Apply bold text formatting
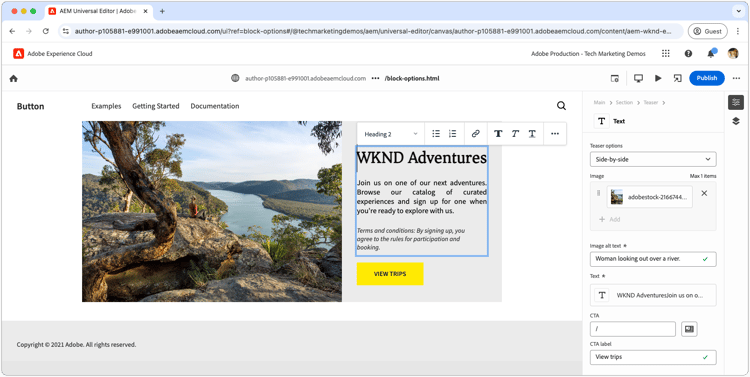This screenshot has height=377, width=750. pyautogui.click(x=498, y=134)
